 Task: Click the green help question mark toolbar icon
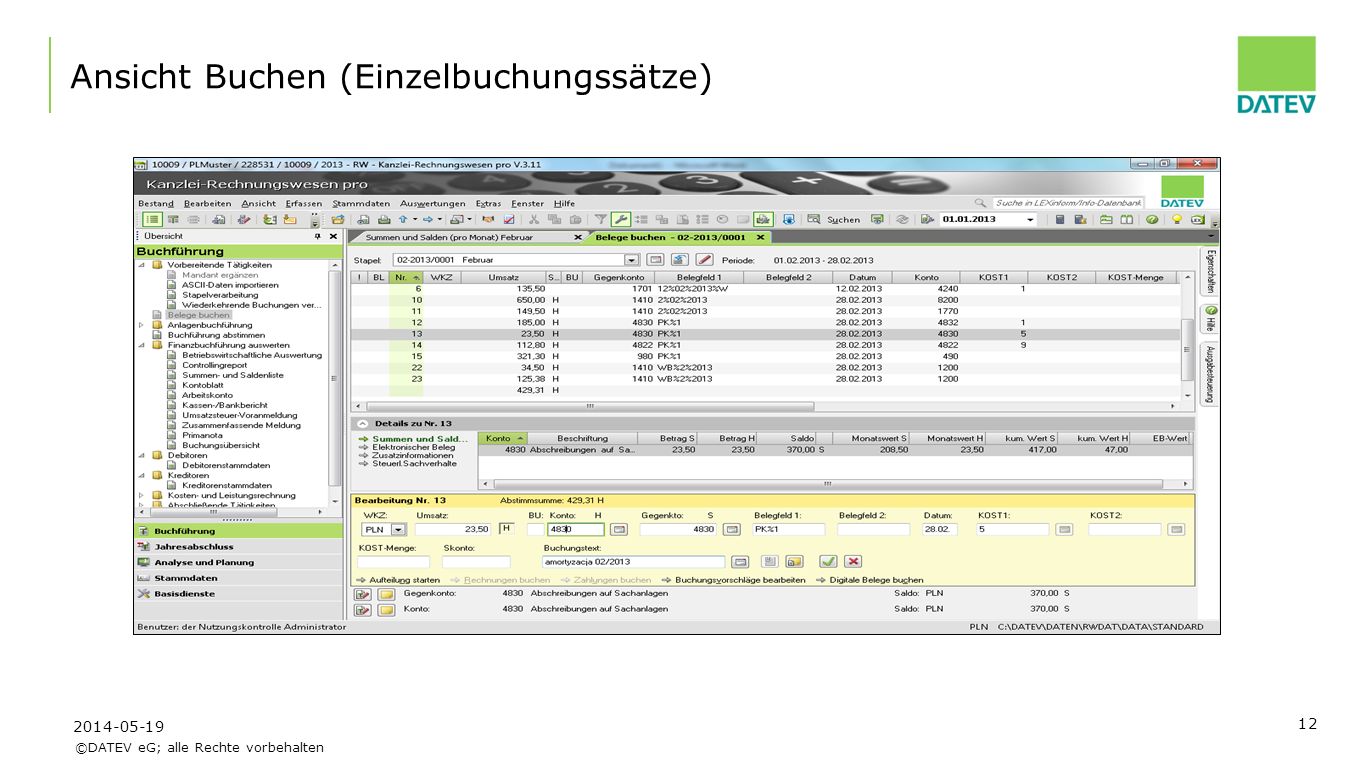[x=1152, y=219]
